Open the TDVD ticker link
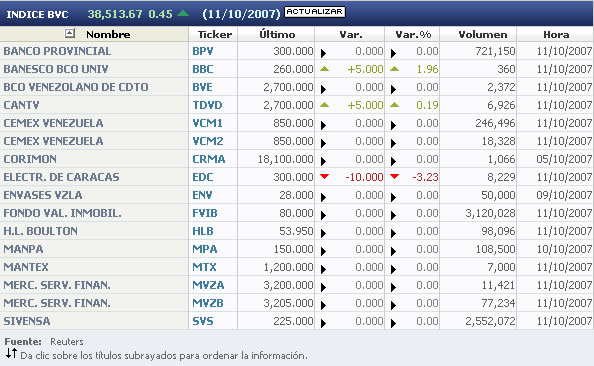 [x=207, y=105]
